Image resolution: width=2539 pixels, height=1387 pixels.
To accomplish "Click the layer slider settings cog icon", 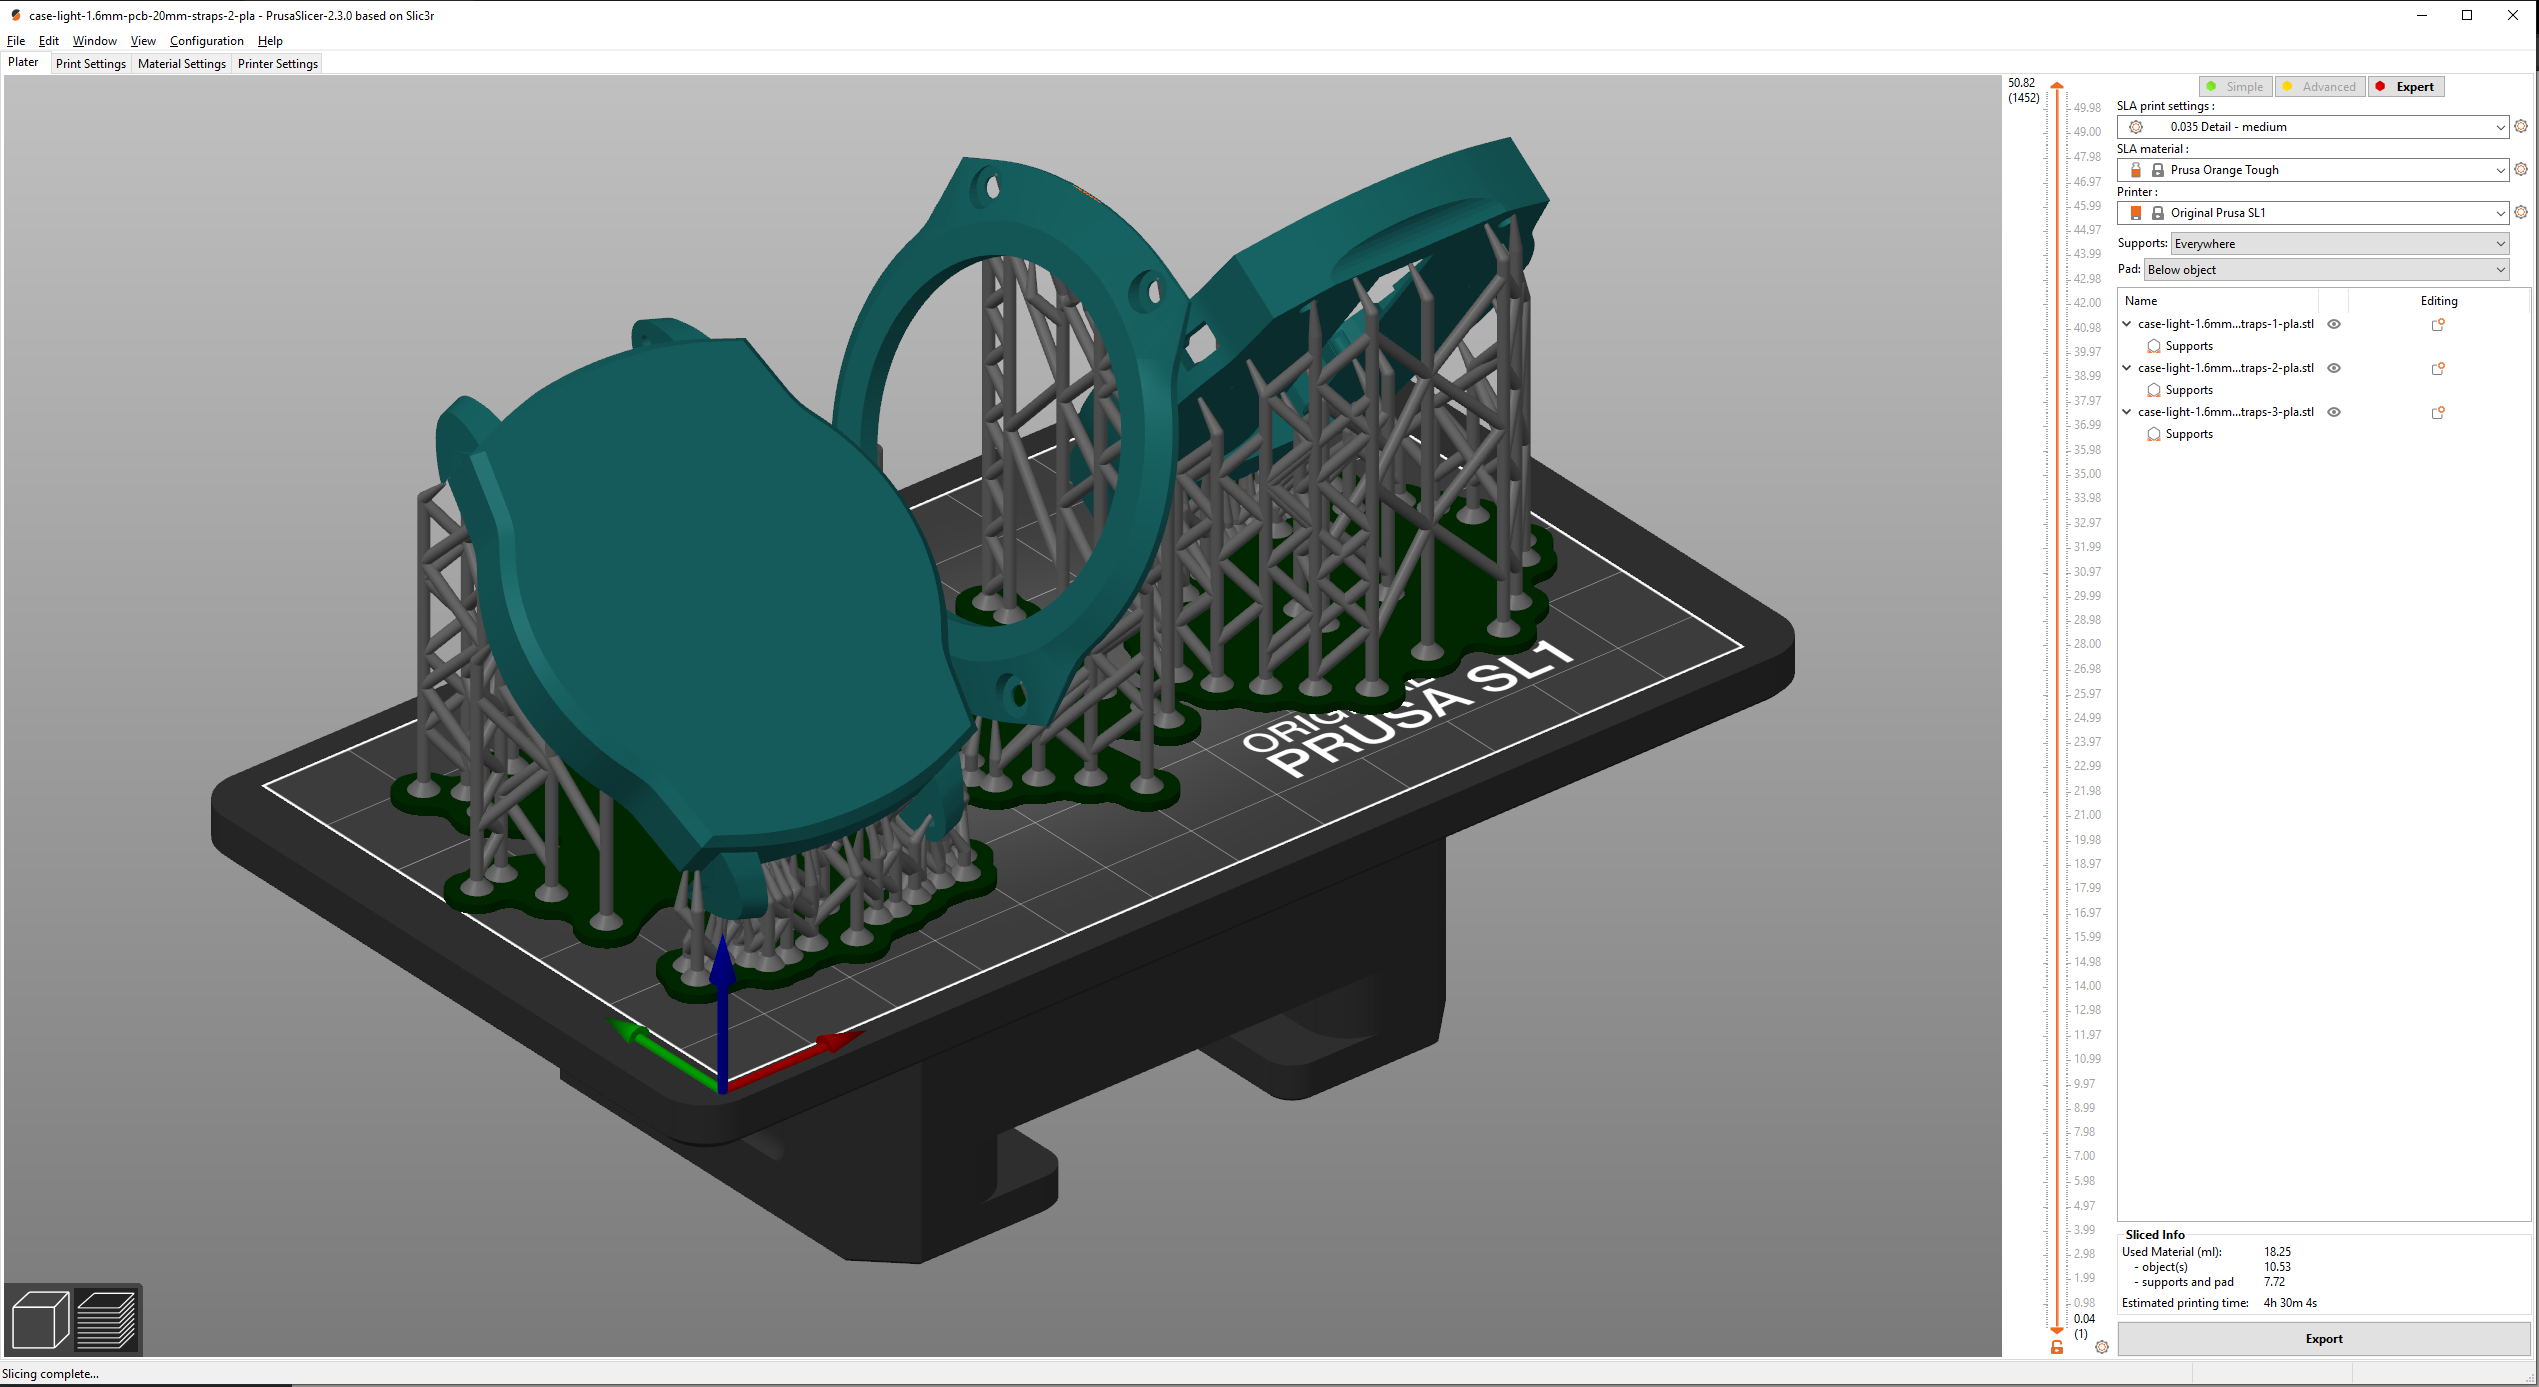I will 2102,1347.
